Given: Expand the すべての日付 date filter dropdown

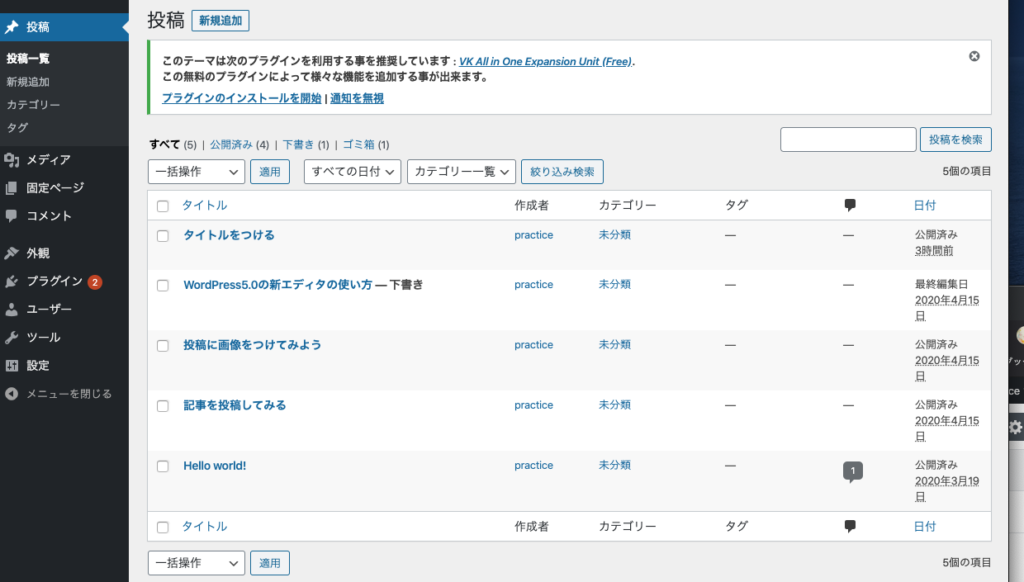Looking at the screenshot, I should [x=352, y=172].
